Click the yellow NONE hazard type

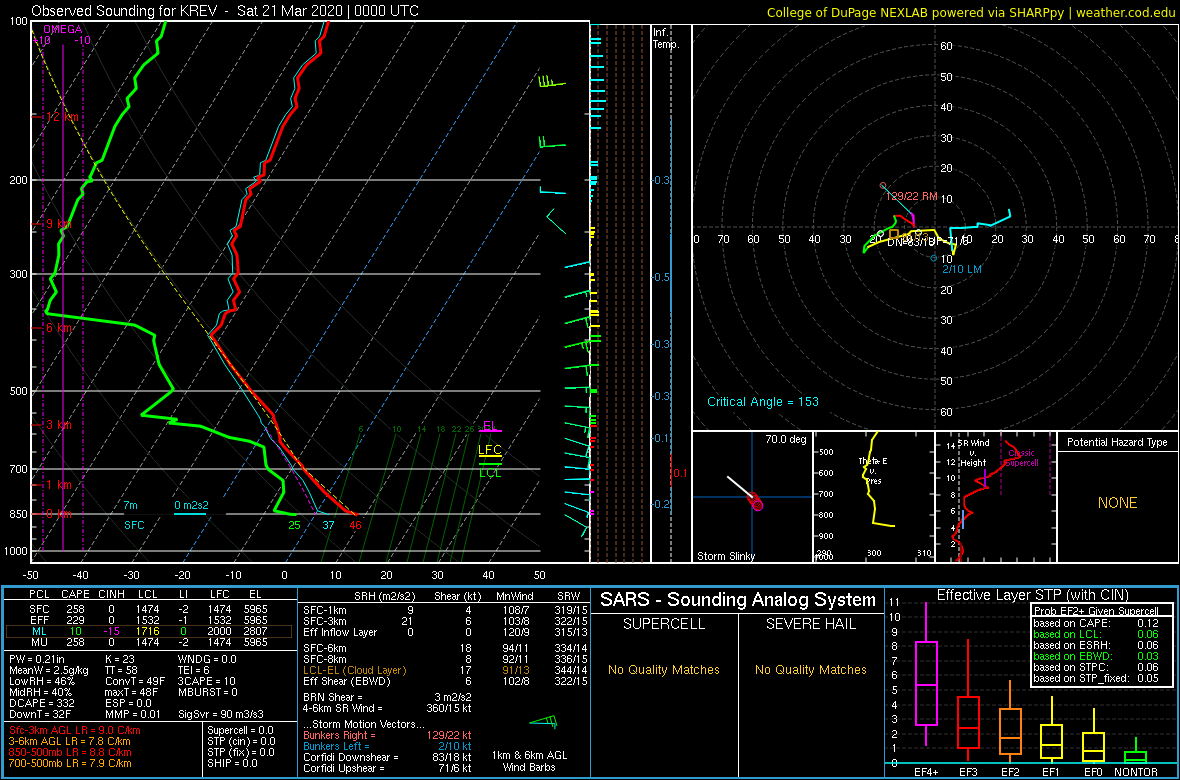point(1118,503)
